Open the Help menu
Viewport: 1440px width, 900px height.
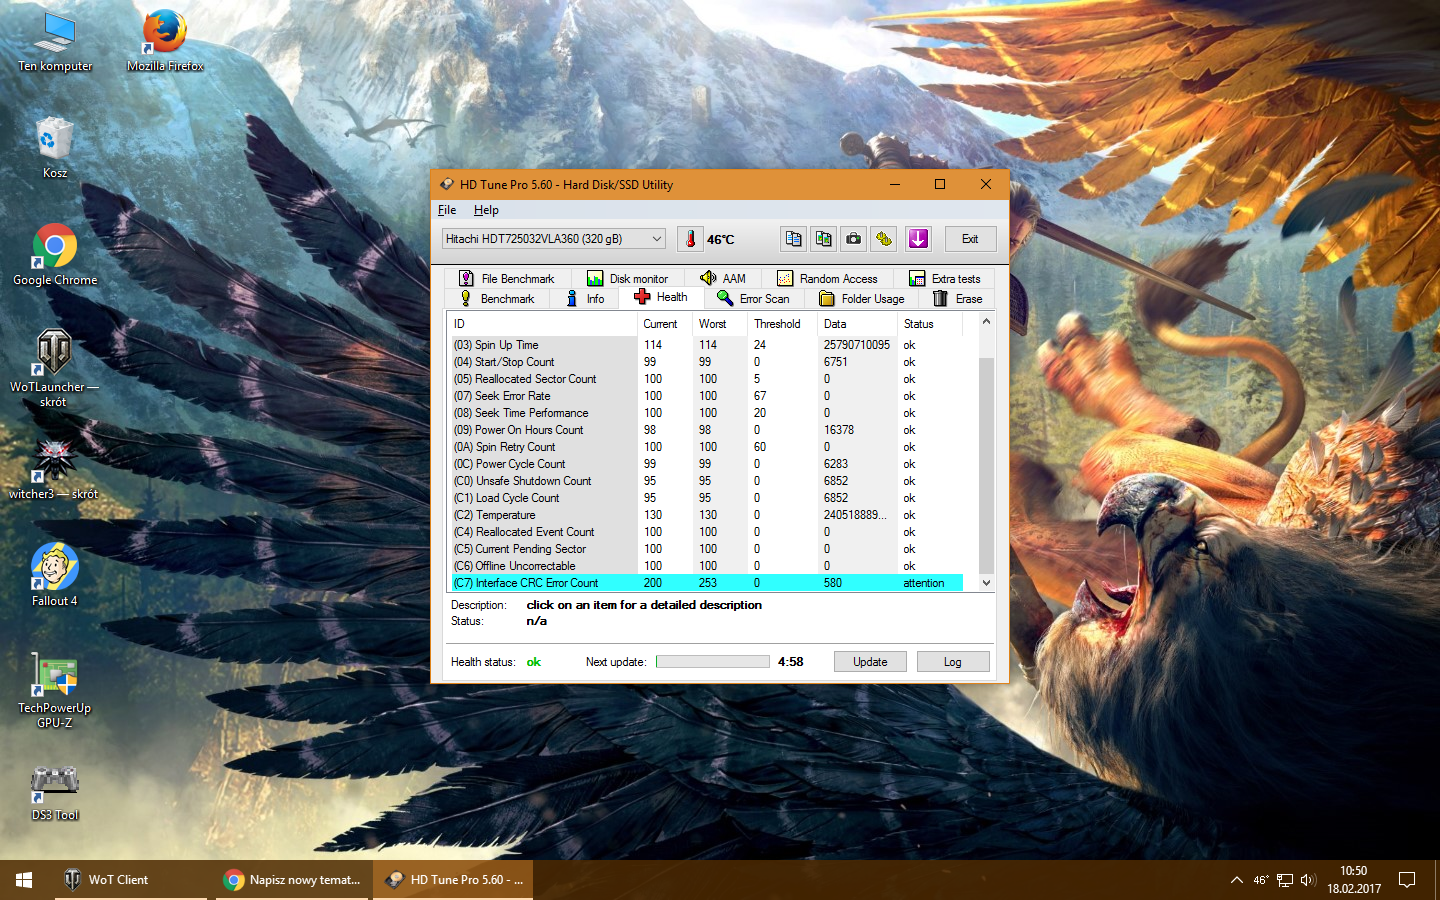click(486, 210)
